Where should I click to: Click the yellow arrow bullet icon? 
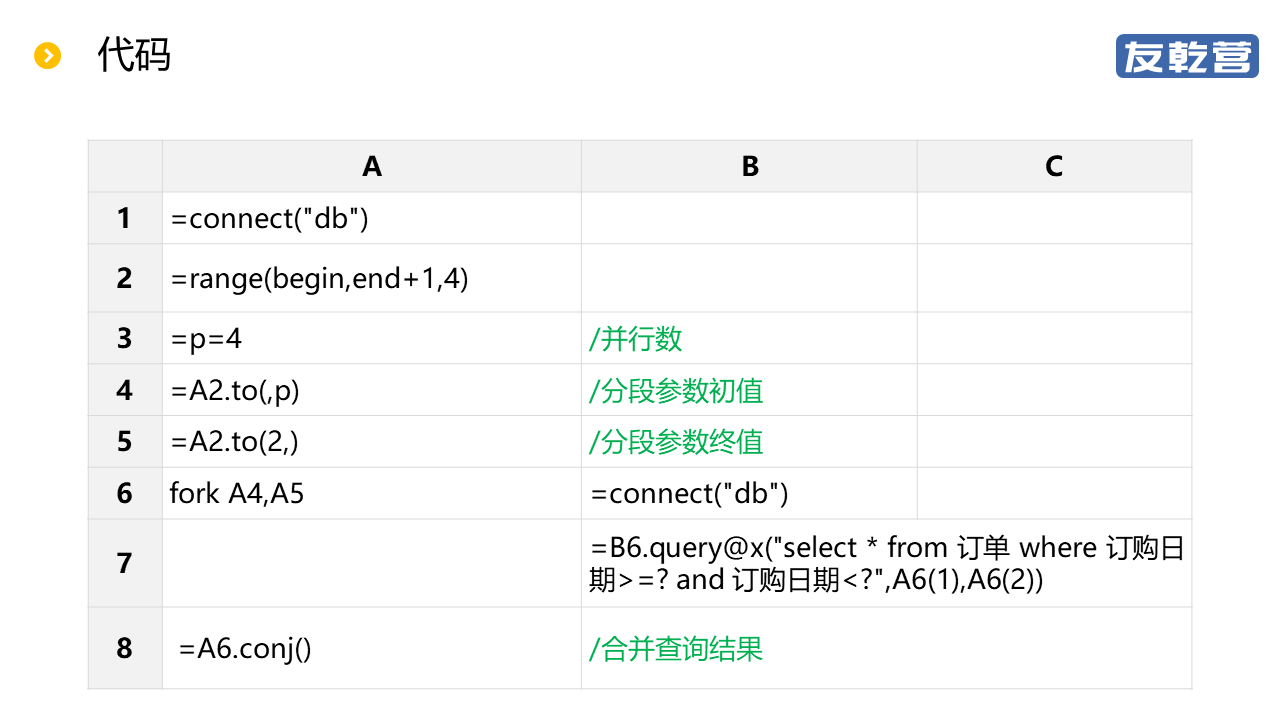[48, 56]
